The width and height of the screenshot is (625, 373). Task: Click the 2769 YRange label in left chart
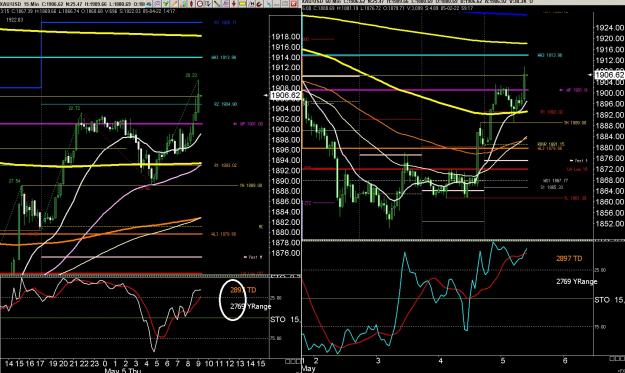pyautogui.click(x=251, y=306)
